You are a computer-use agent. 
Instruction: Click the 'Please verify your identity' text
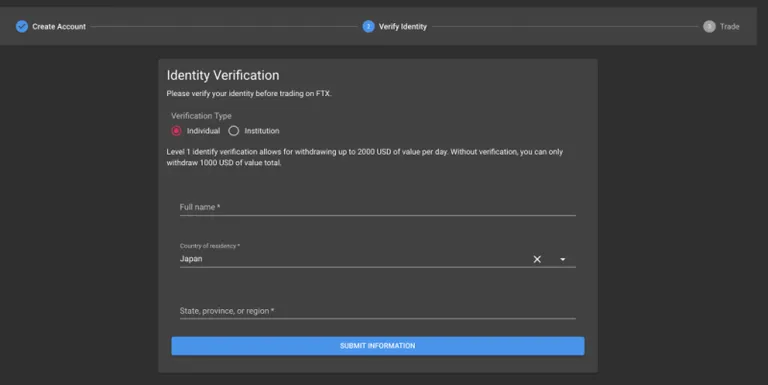point(249,94)
